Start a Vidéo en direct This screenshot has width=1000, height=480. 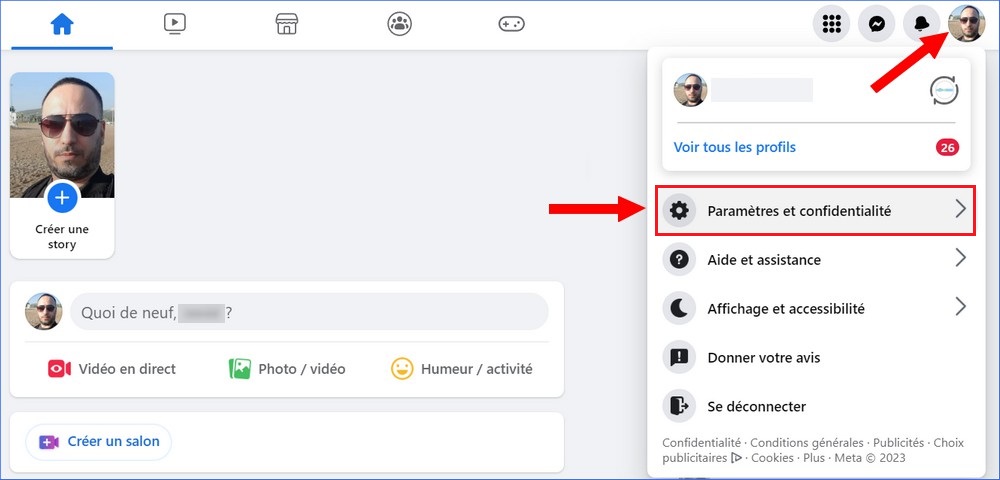click(x=111, y=369)
